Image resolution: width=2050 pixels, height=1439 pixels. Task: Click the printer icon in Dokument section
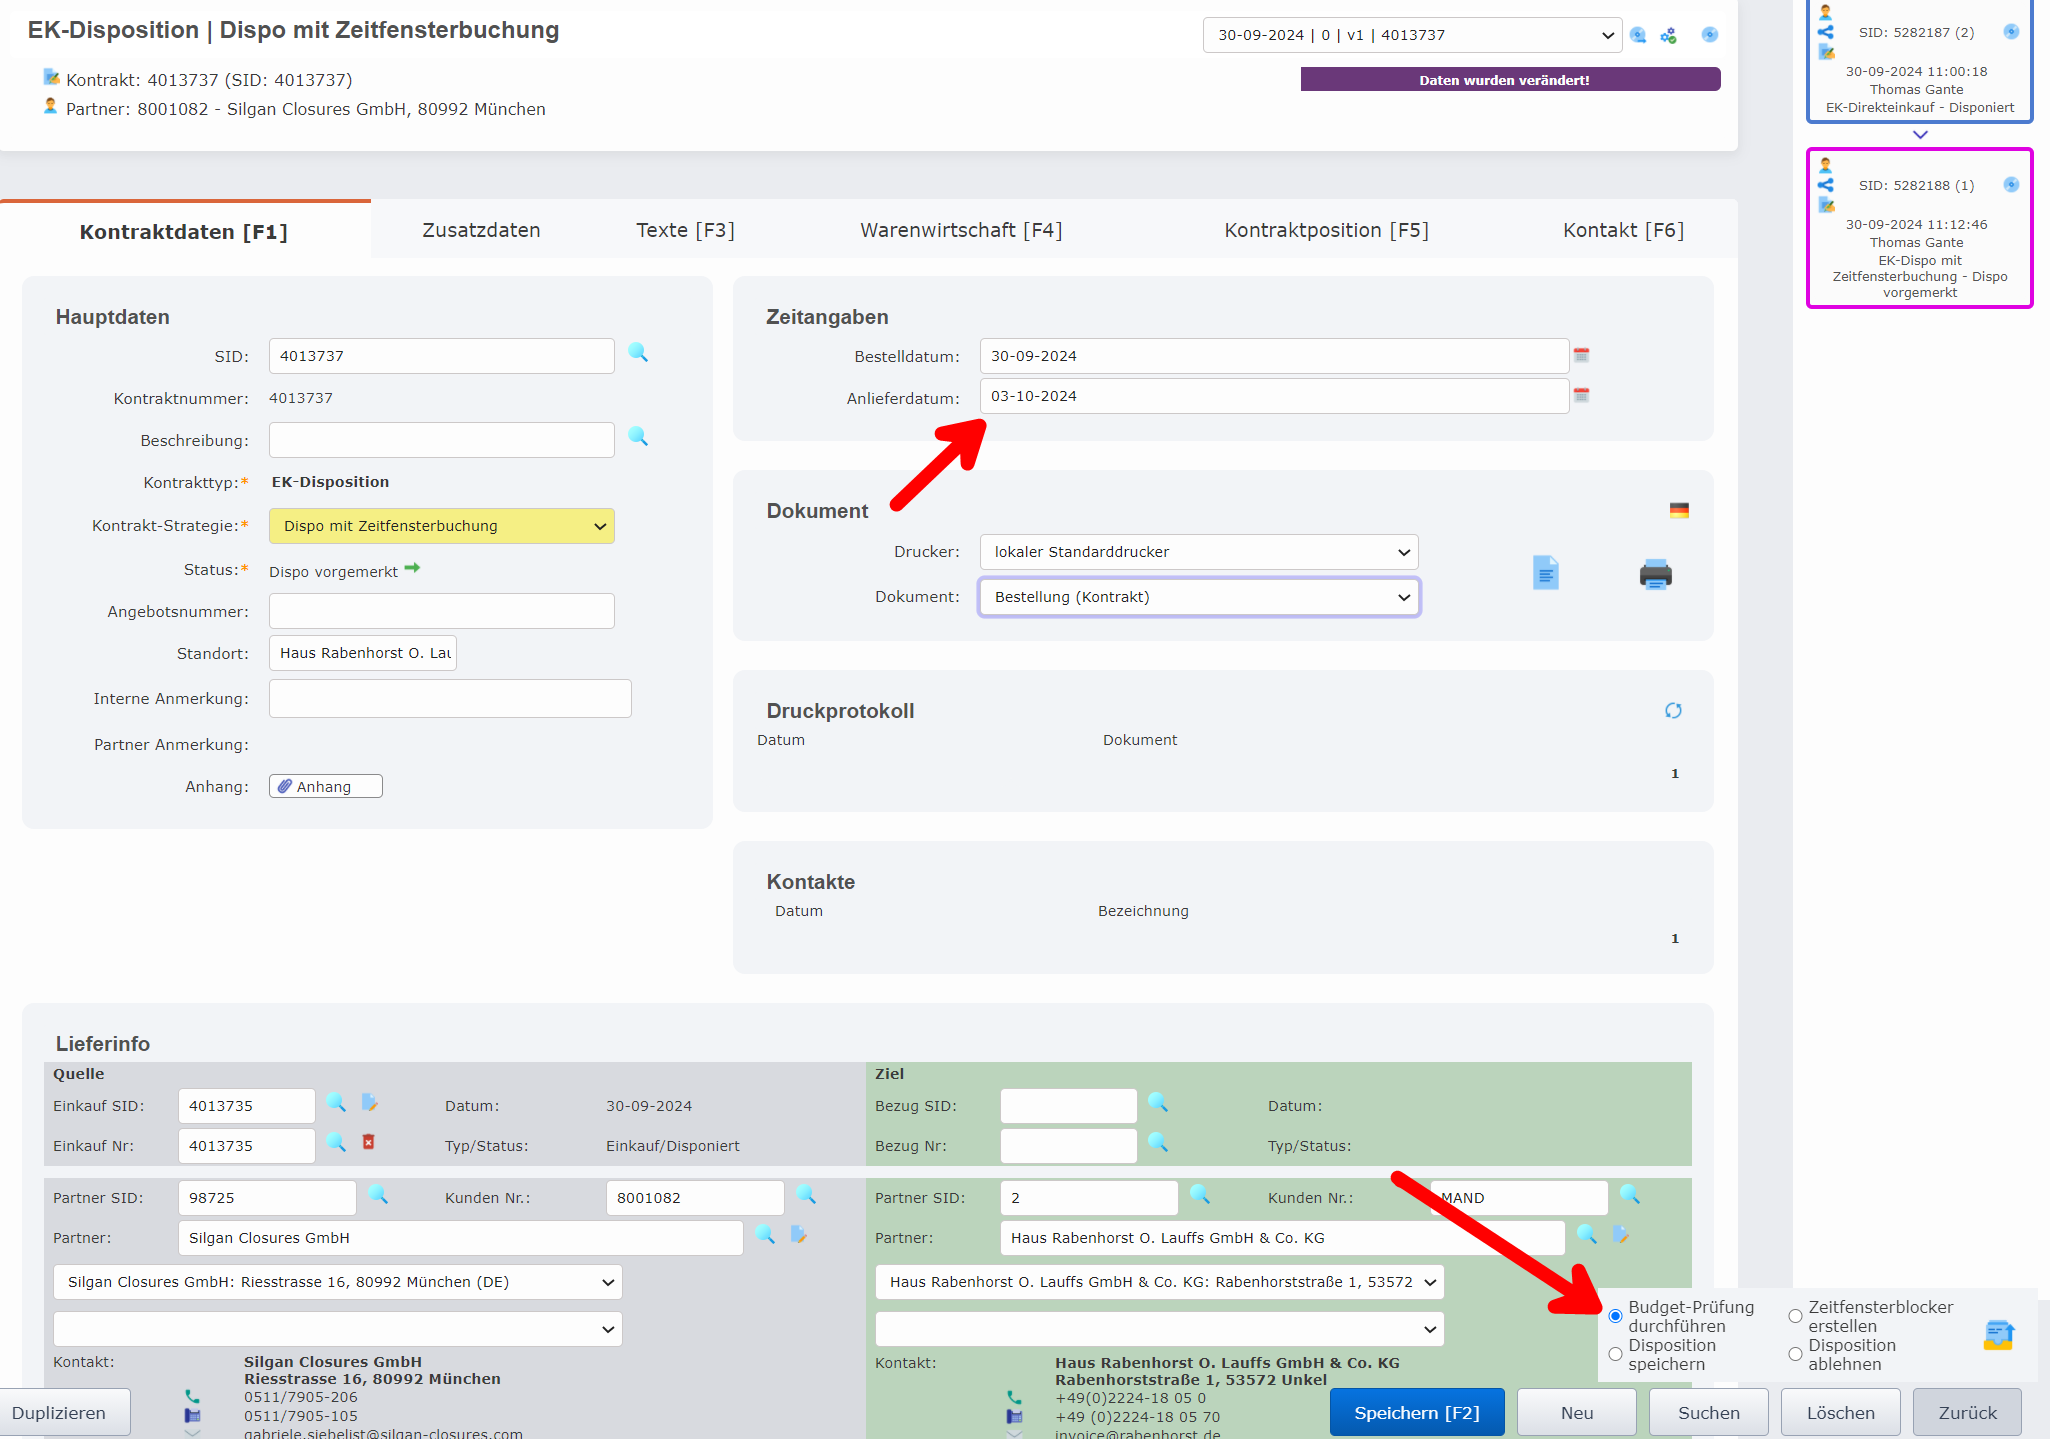click(1655, 575)
